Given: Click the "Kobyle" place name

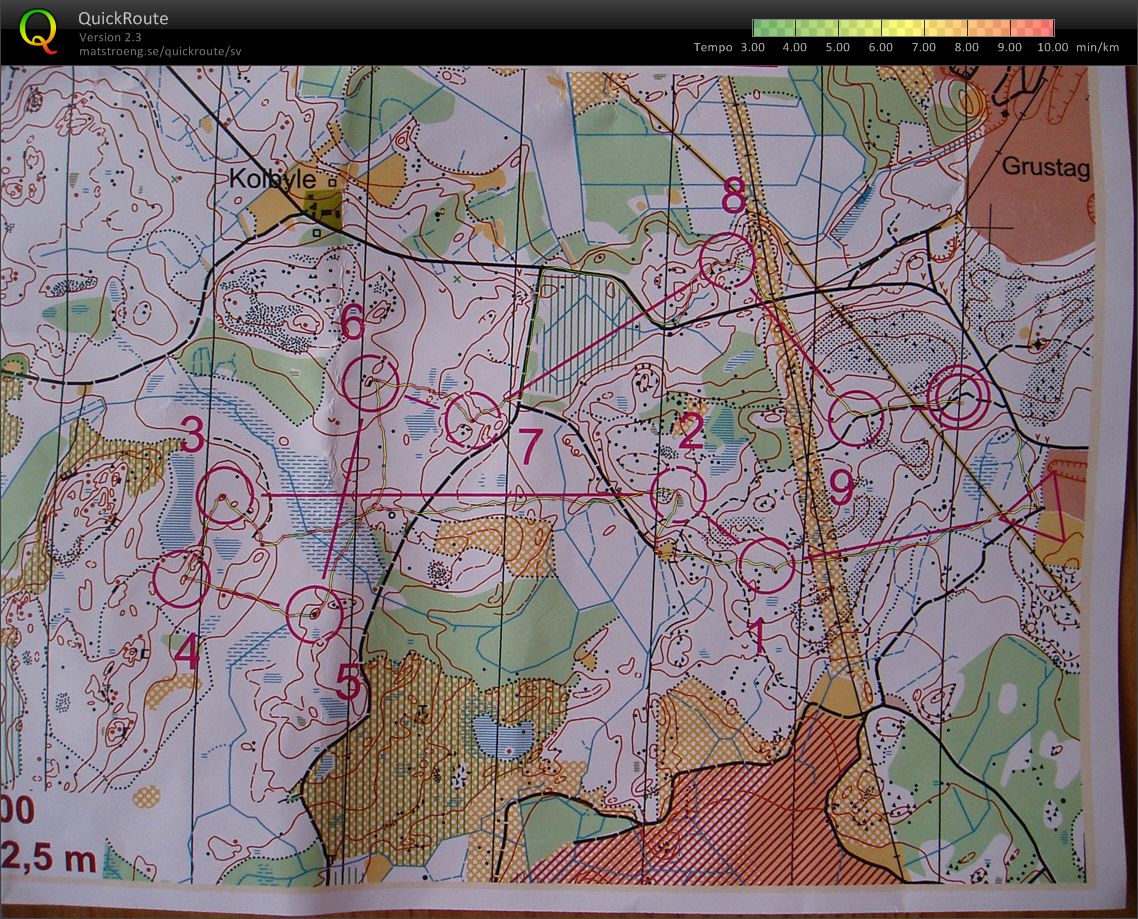Looking at the screenshot, I should (273, 179).
